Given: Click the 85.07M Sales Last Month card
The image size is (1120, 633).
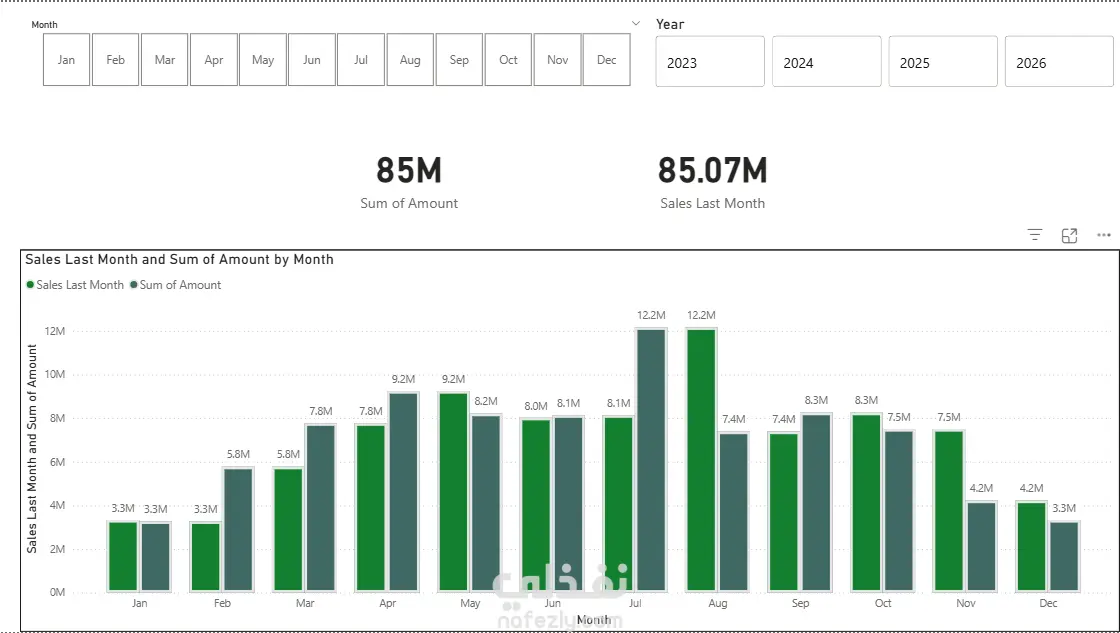Looking at the screenshot, I should [x=712, y=182].
